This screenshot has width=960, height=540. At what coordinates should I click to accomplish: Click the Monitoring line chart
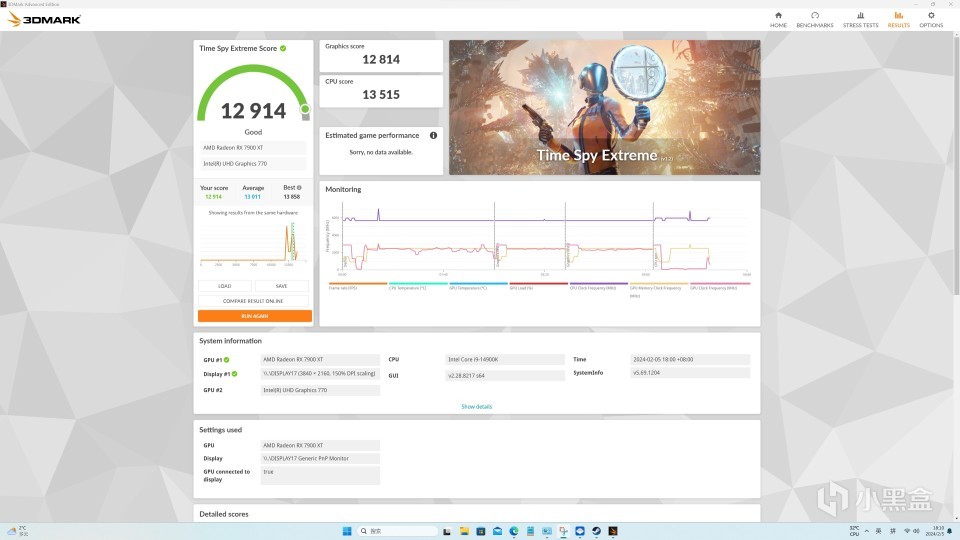pyautogui.click(x=545, y=238)
